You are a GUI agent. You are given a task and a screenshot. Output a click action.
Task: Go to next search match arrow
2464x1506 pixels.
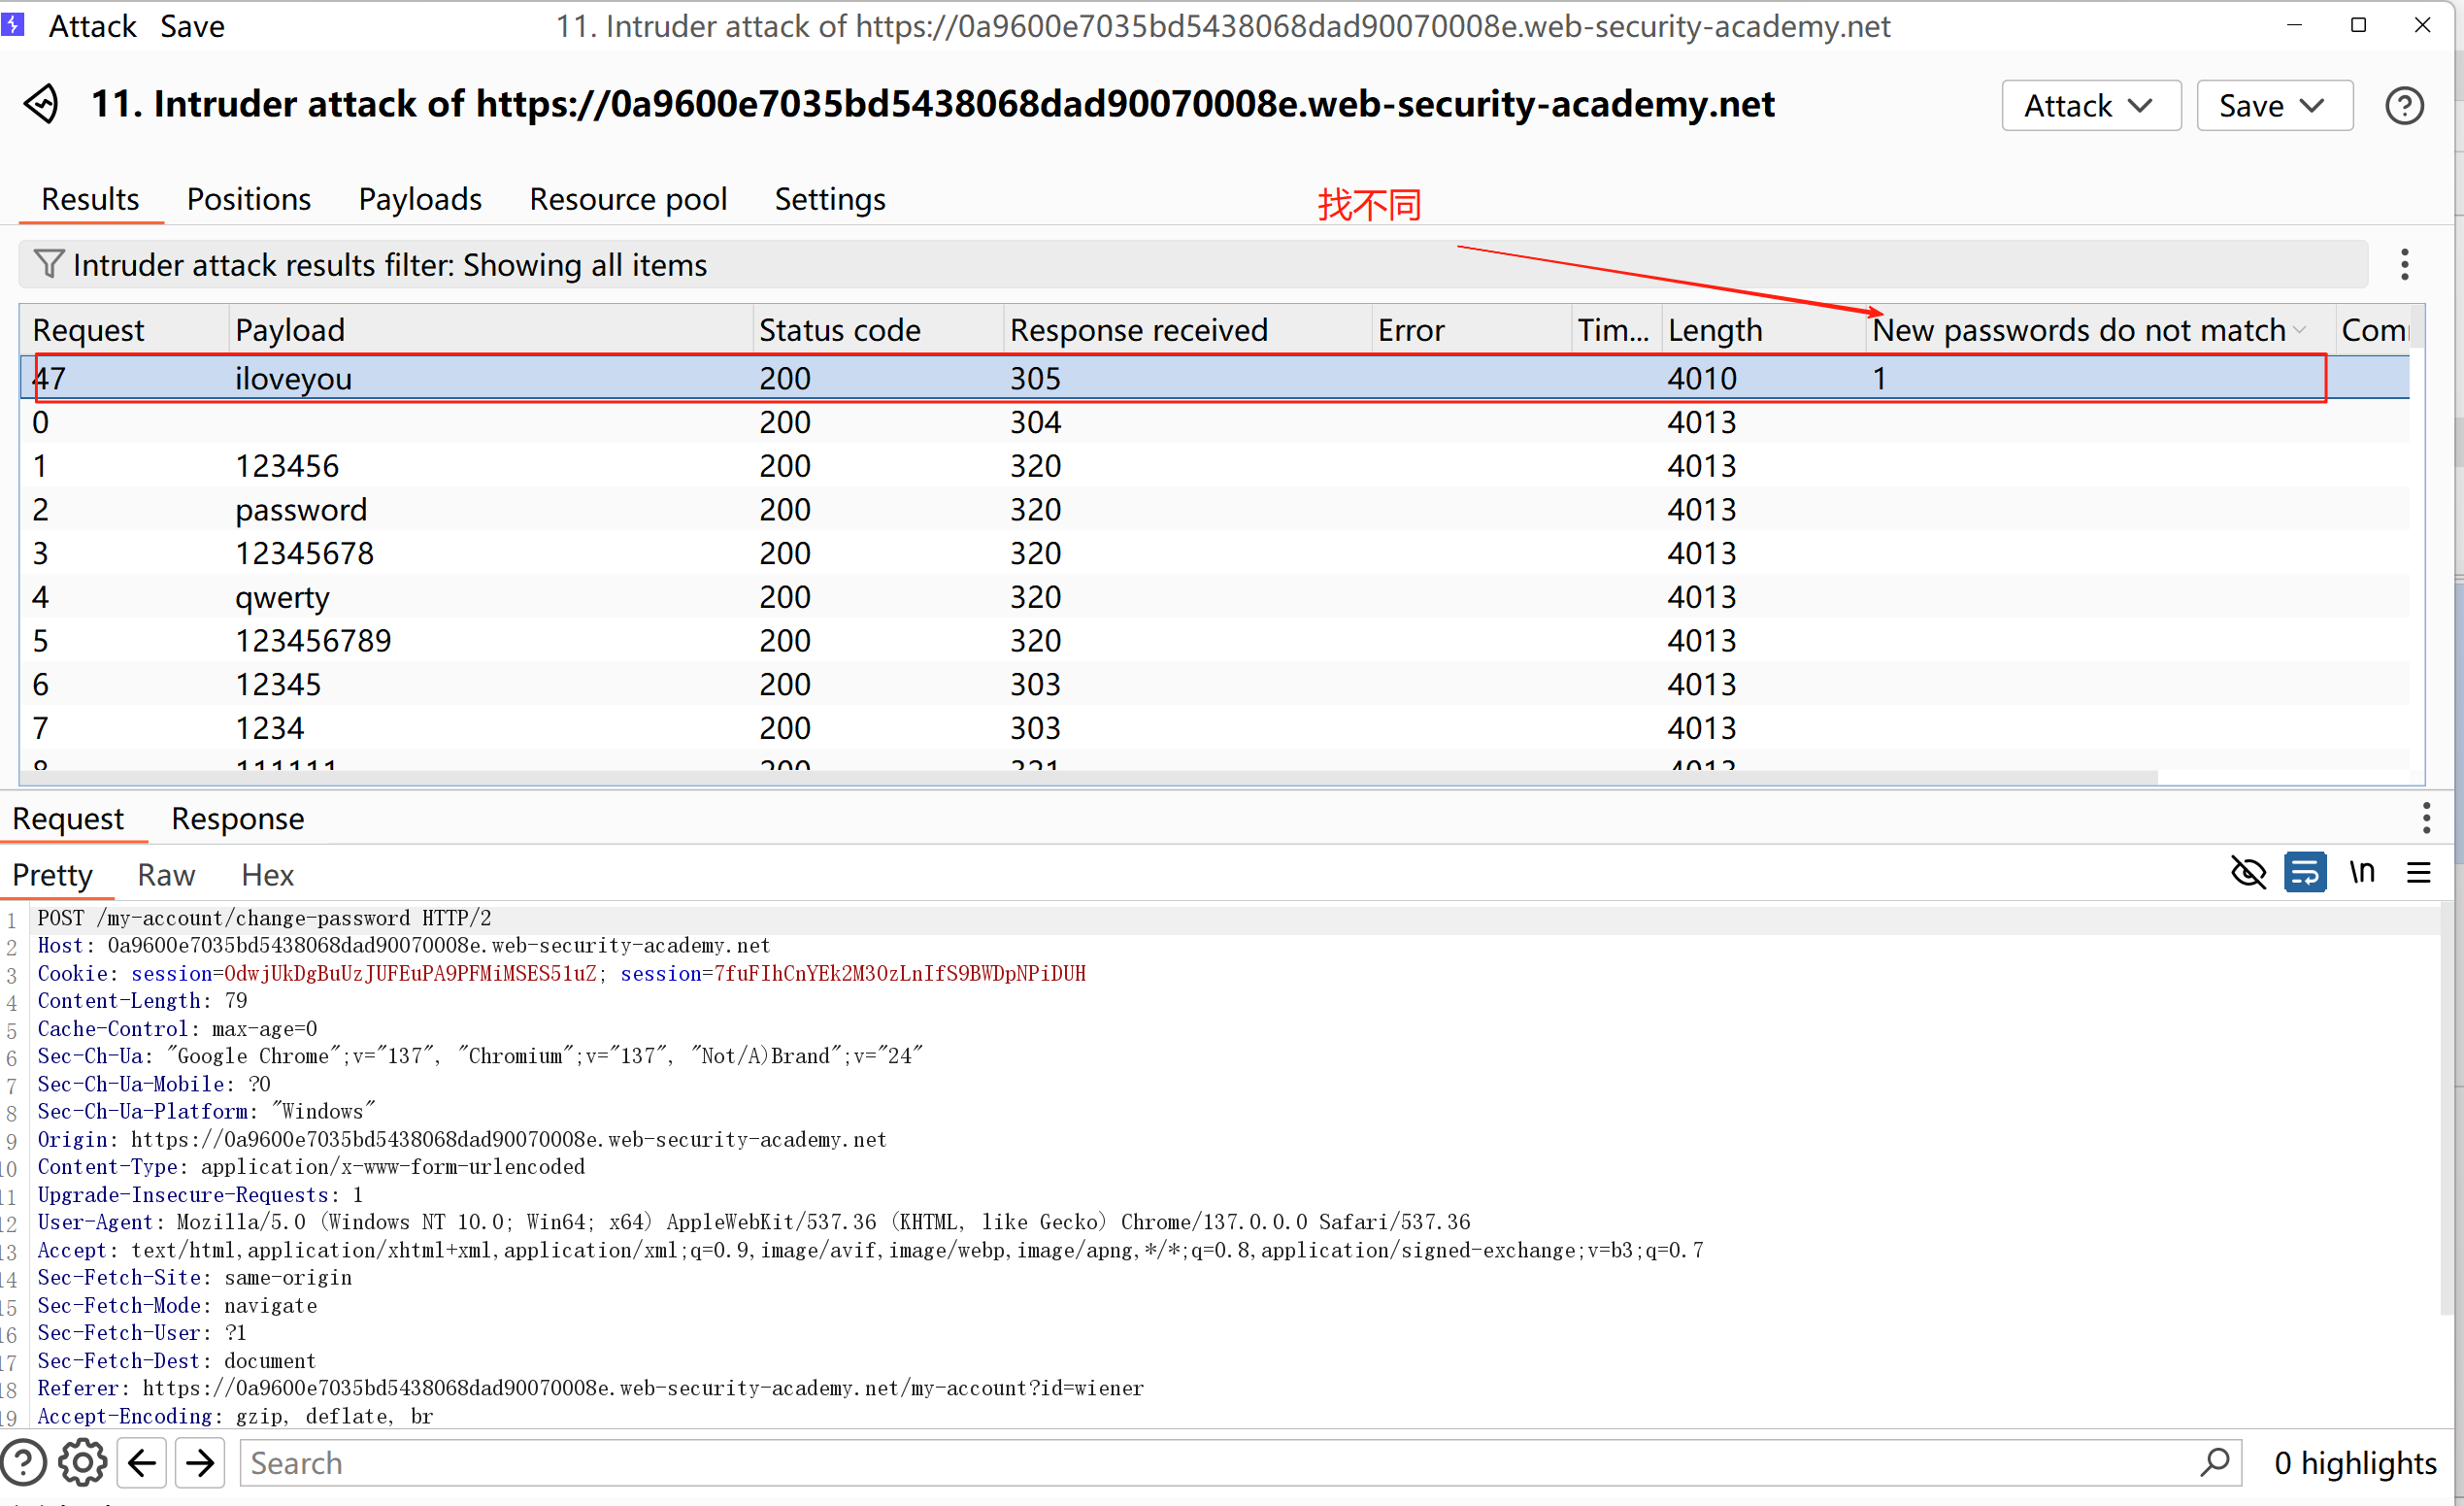click(x=200, y=1462)
